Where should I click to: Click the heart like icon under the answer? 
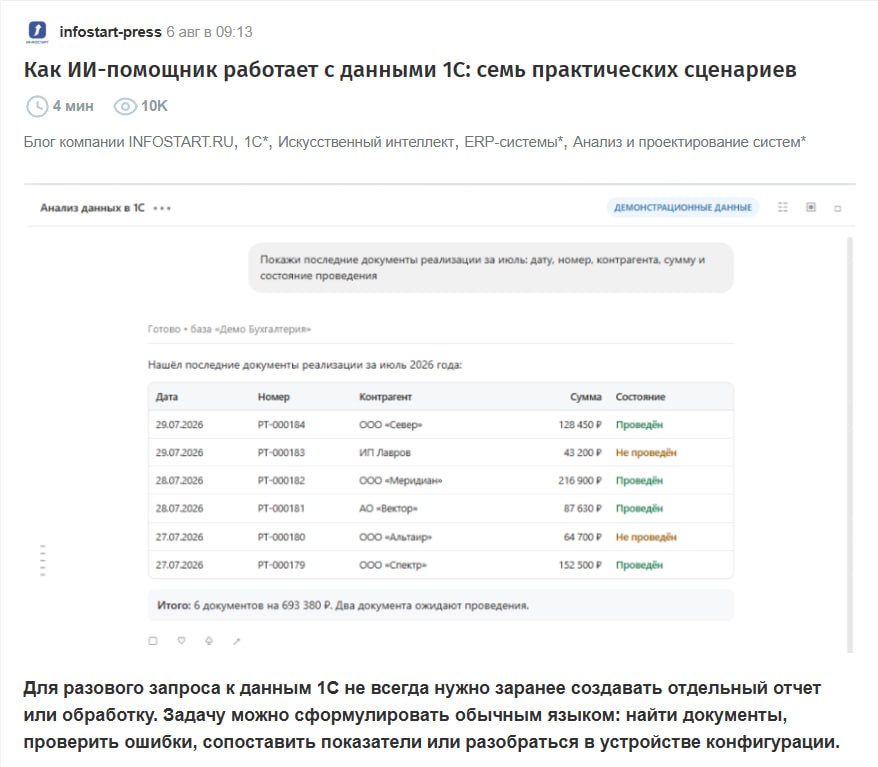coord(181,640)
